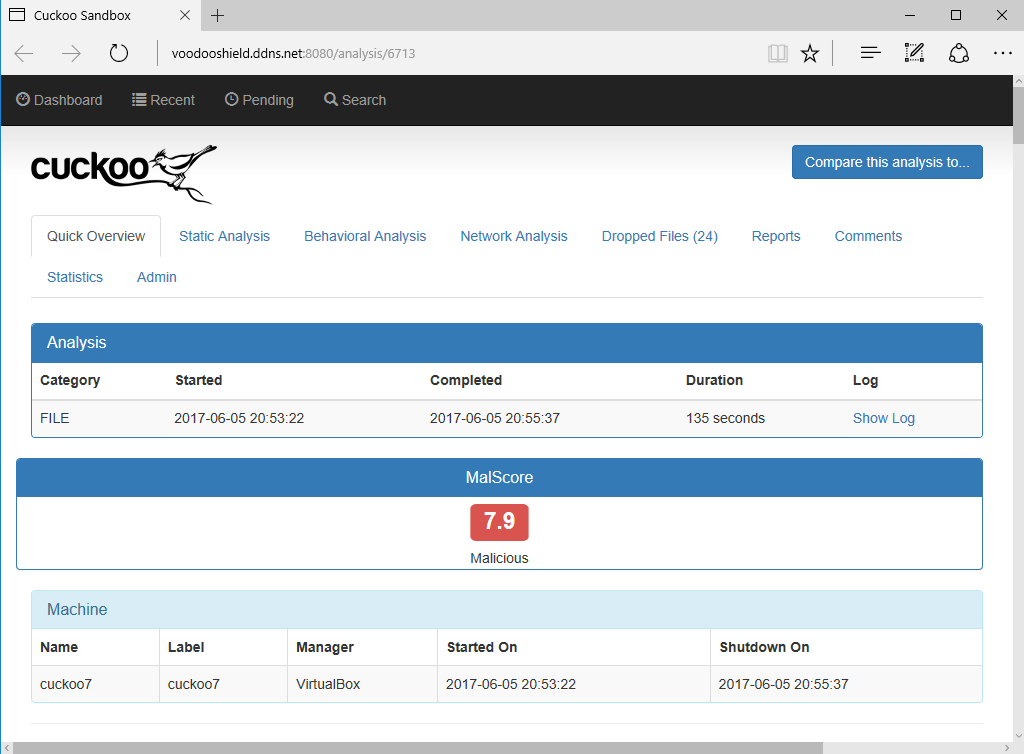This screenshot has height=754, width=1024.
Task: Click the Started On column header
Action: pyautogui.click(x=482, y=647)
